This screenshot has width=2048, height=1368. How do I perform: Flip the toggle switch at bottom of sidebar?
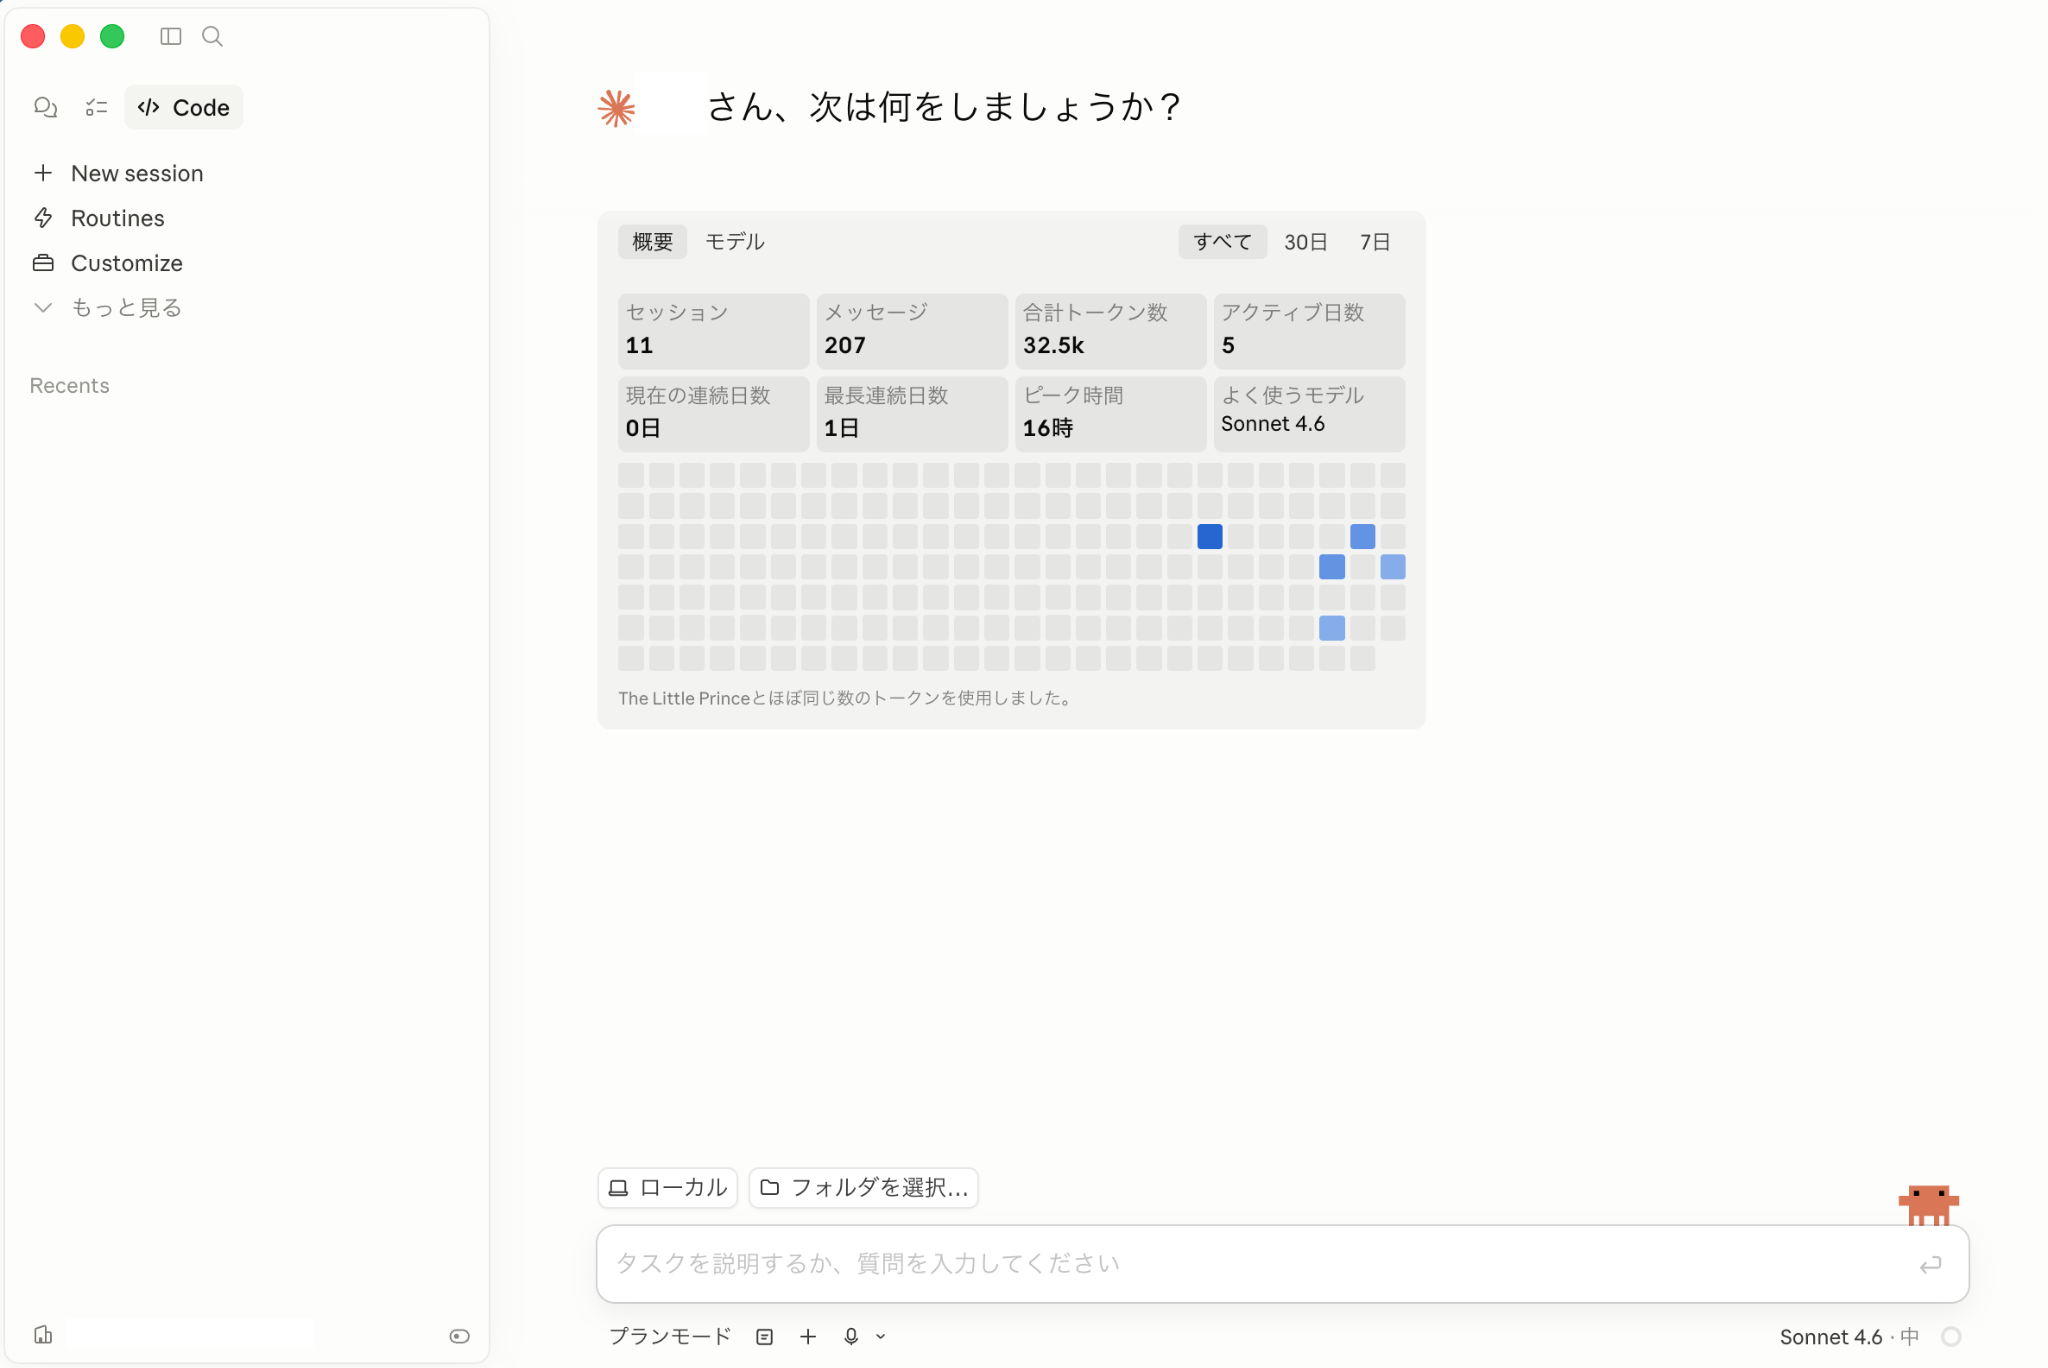pos(459,1336)
